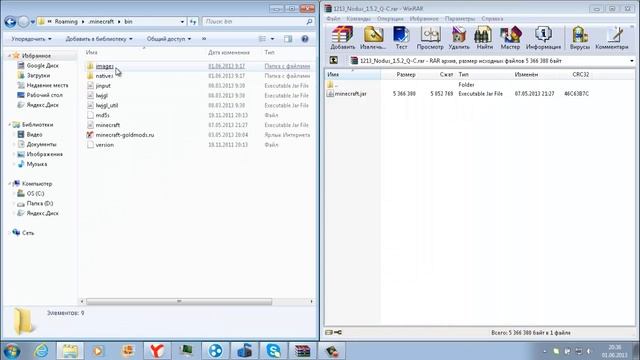Click the WinRAR Virus scan (Вирусы) icon
Screen dimensions: 640x360
(x=580, y=38)
